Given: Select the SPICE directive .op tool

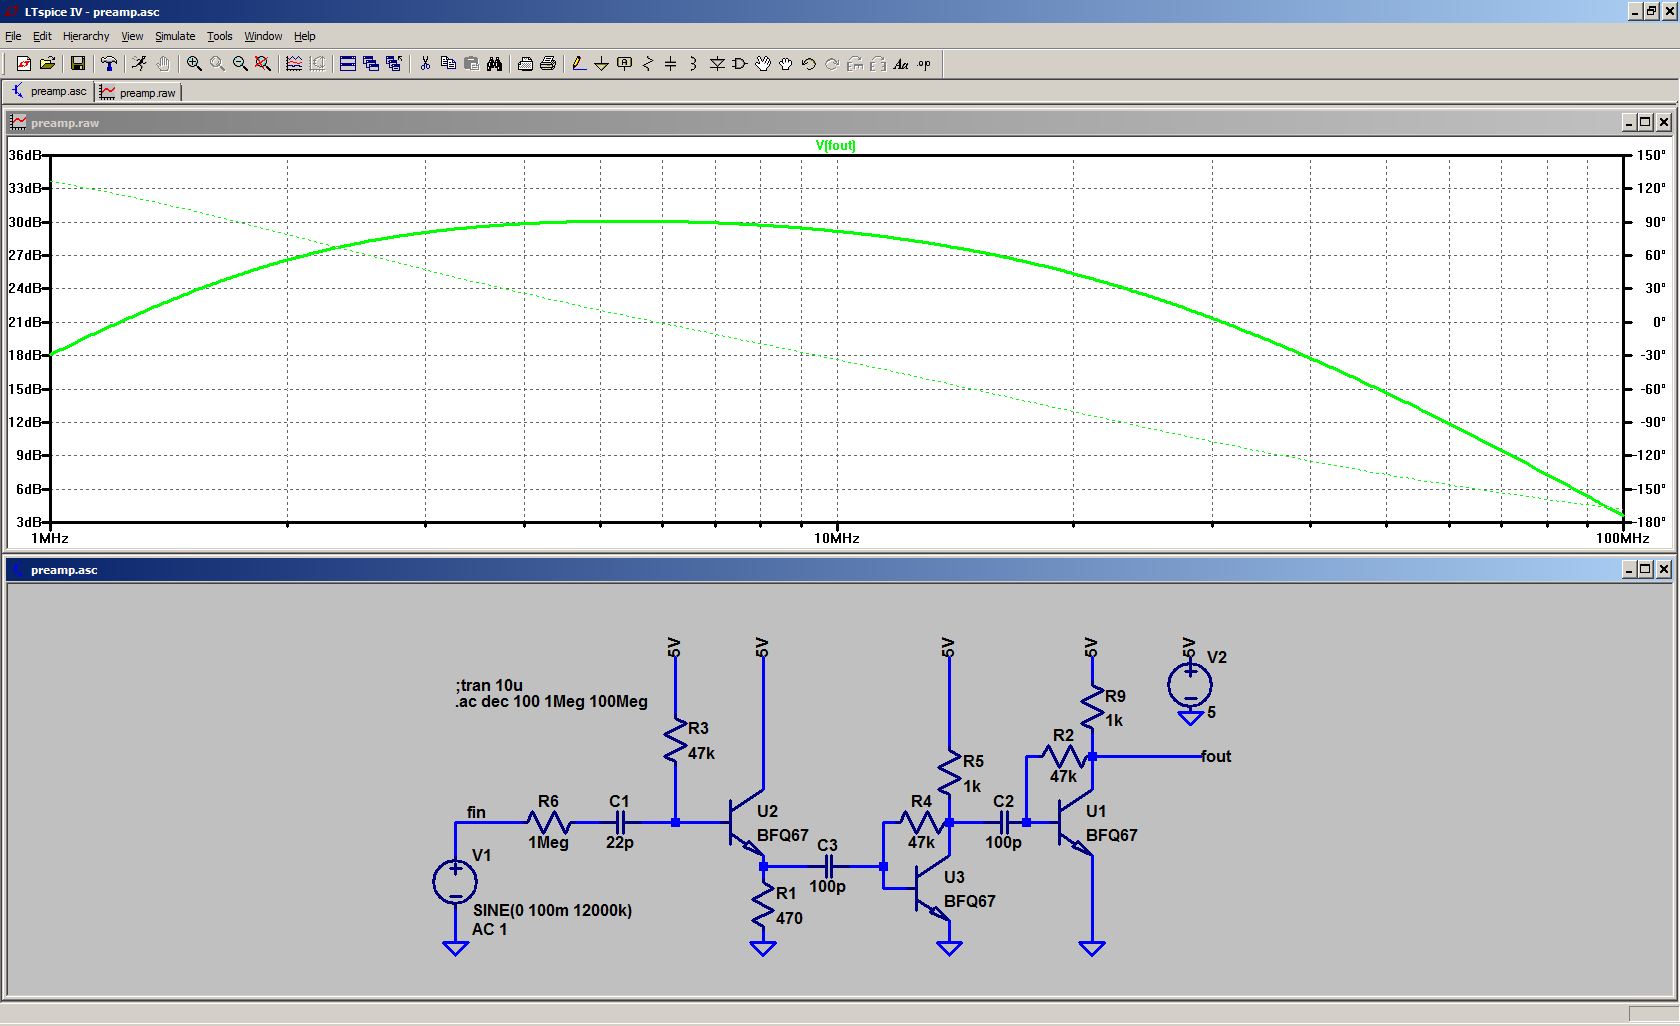Looking at the screenshot, I should tap(924, 64).
